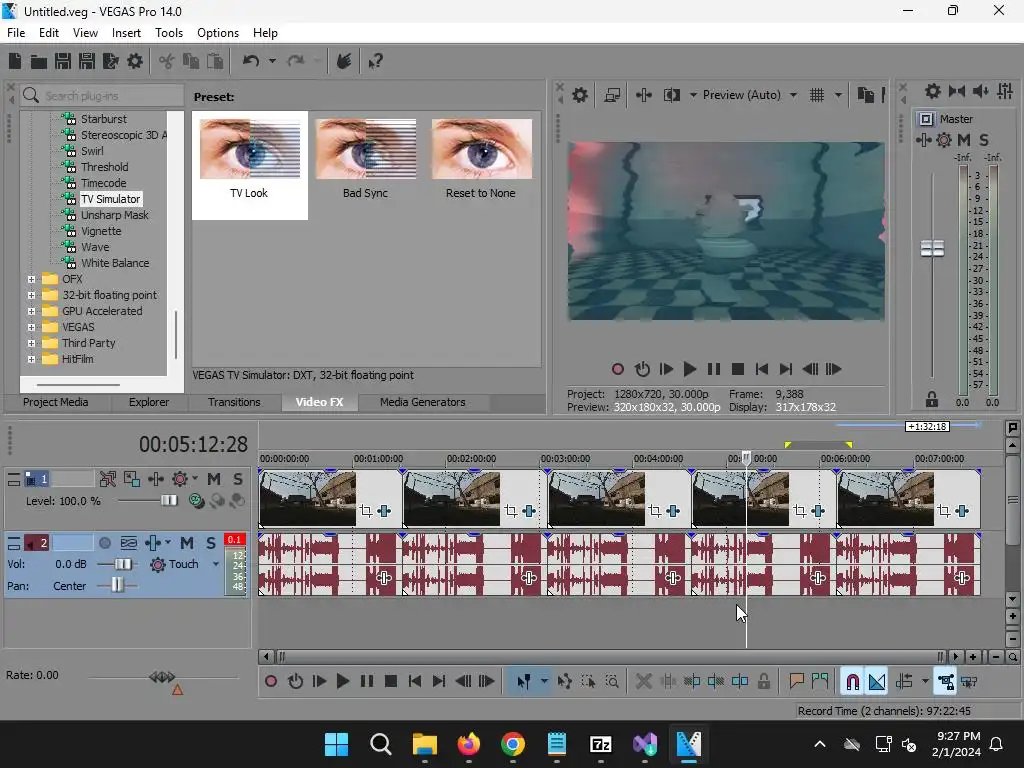Image resolution: width=1024 pixels, height=768 pixels.
Task: Click the track 2 pan slider
Action: (x=117, y=585)
